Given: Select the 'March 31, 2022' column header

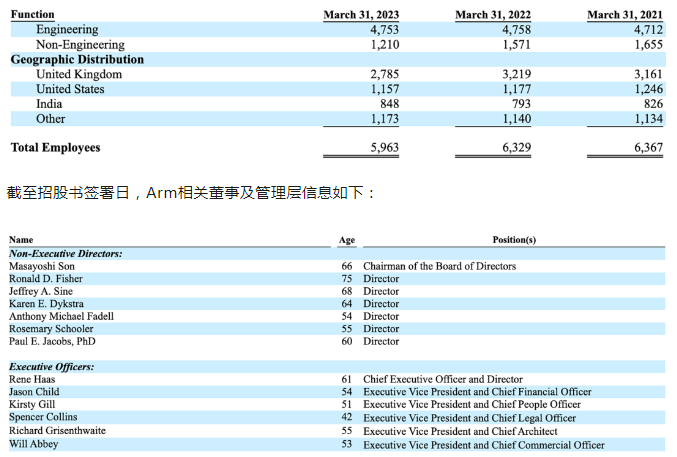Looking at the screenshot, I should 493,15.
